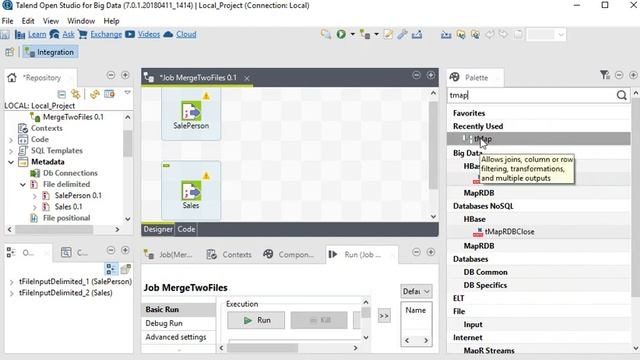Open the Default context dropdown
Image resolution: width=640 pixels, height=360 pixels.
(416, 291)
